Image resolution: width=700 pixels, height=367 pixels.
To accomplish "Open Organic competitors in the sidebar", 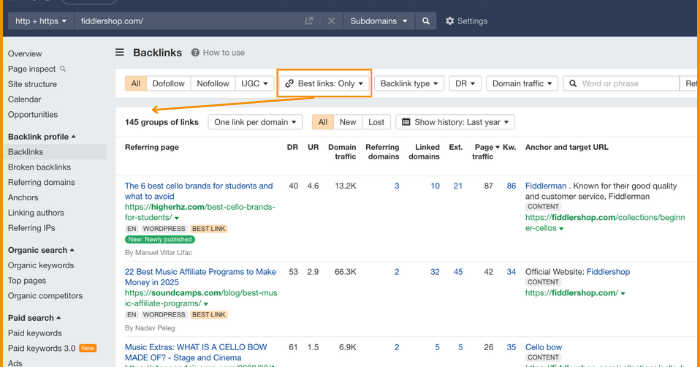I will pos(45,296).
